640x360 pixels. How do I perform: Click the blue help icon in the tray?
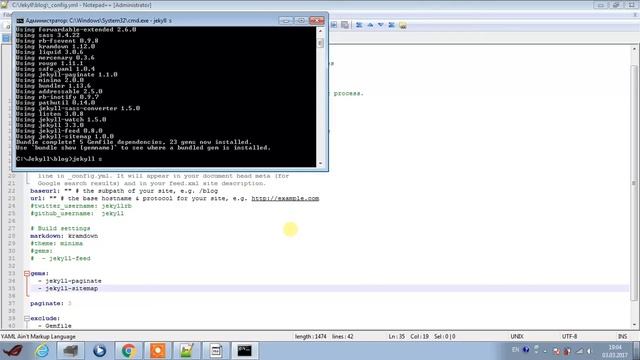526,350
